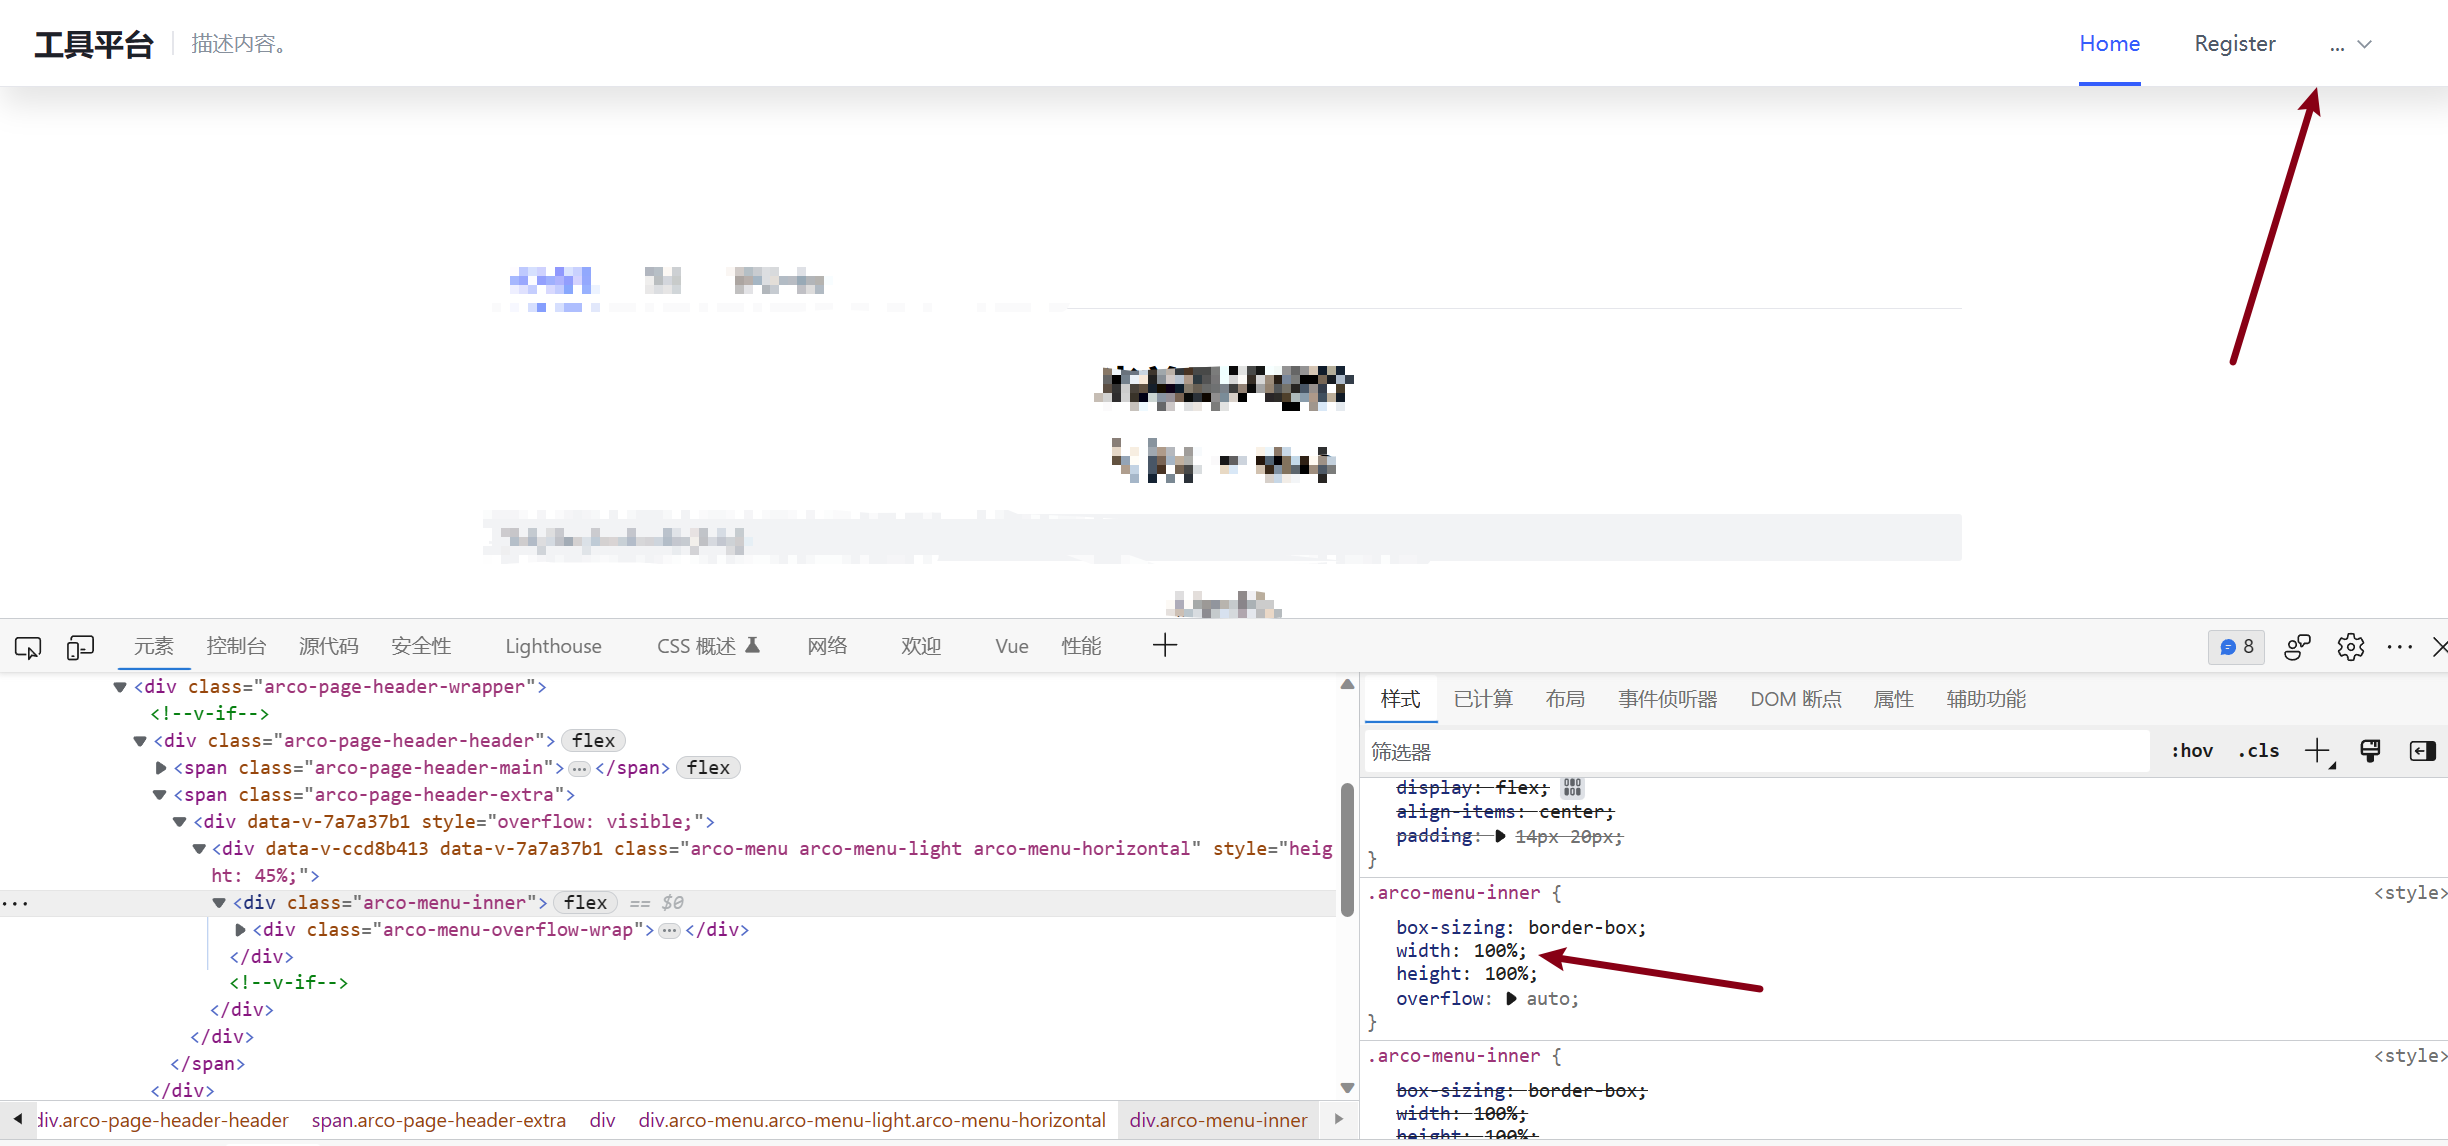
Task: Switch to 已计算 styles tab
Action: point(1483,699)
